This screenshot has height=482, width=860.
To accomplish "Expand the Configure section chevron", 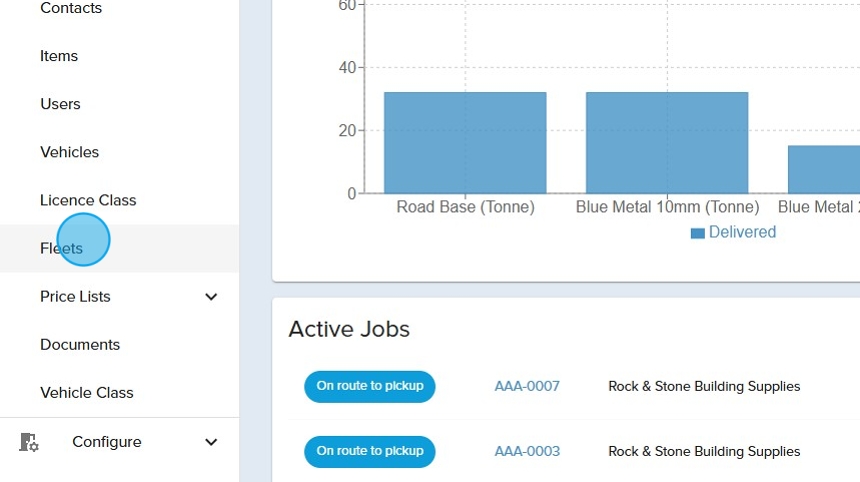I will click(x=211, y=442).
